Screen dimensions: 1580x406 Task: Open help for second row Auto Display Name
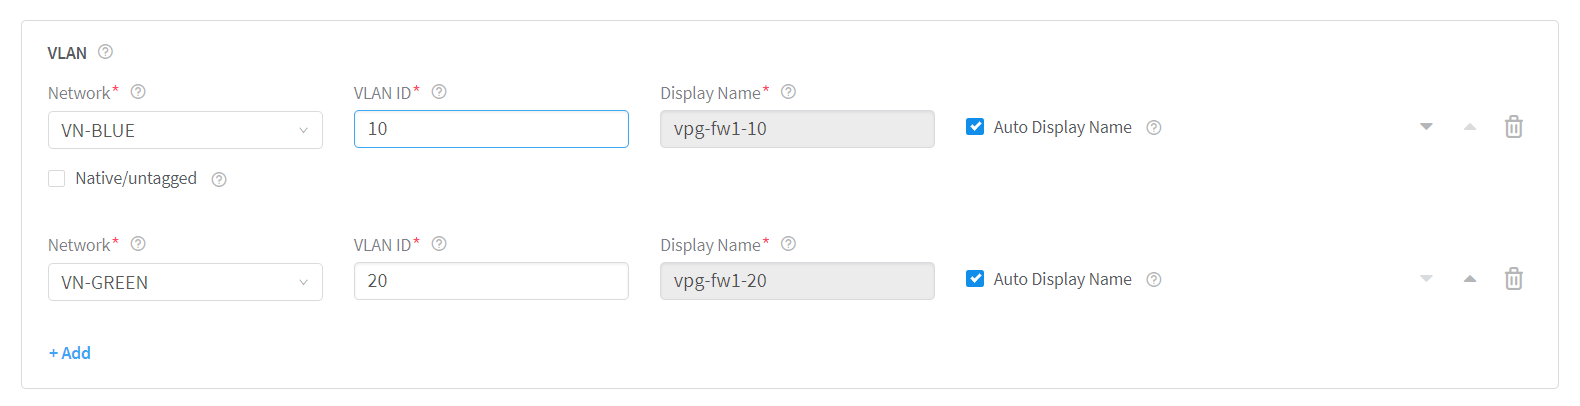click(1153, 280)
